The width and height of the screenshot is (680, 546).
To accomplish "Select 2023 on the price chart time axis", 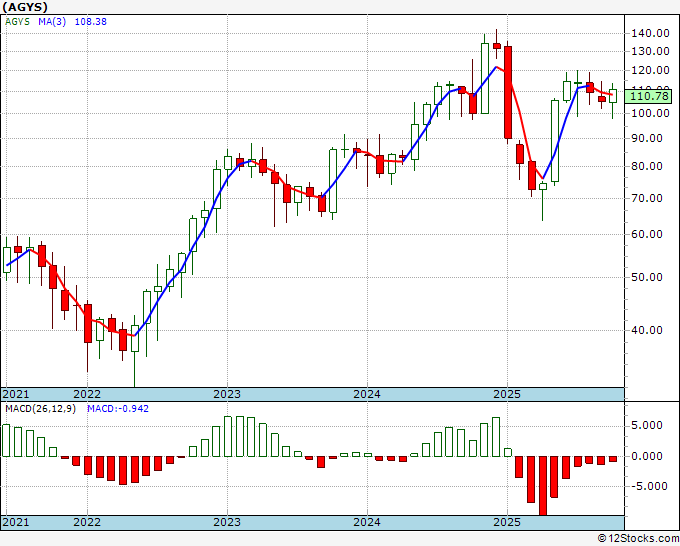I will coord(227,394).
